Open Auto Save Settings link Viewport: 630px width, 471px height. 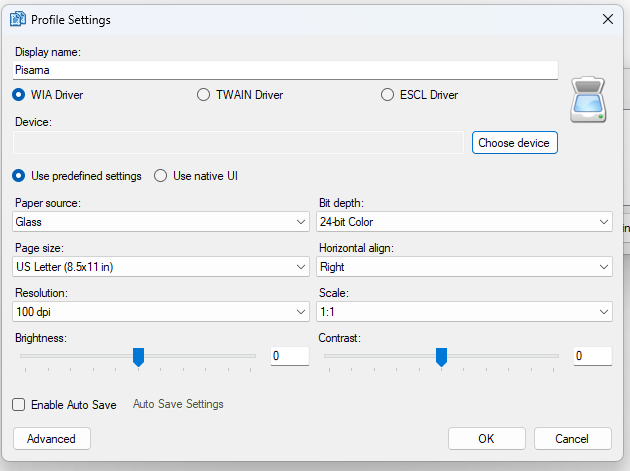pos(178,404)
